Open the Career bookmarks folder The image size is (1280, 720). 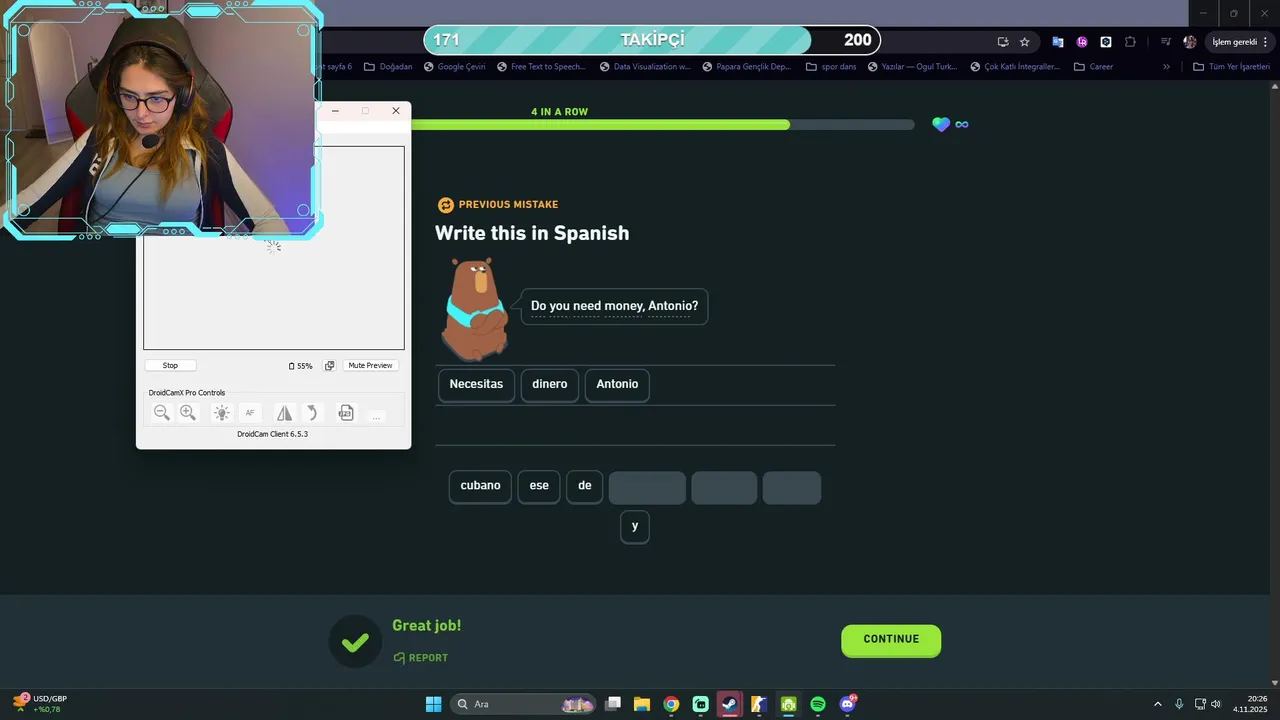click(1093, 67)
